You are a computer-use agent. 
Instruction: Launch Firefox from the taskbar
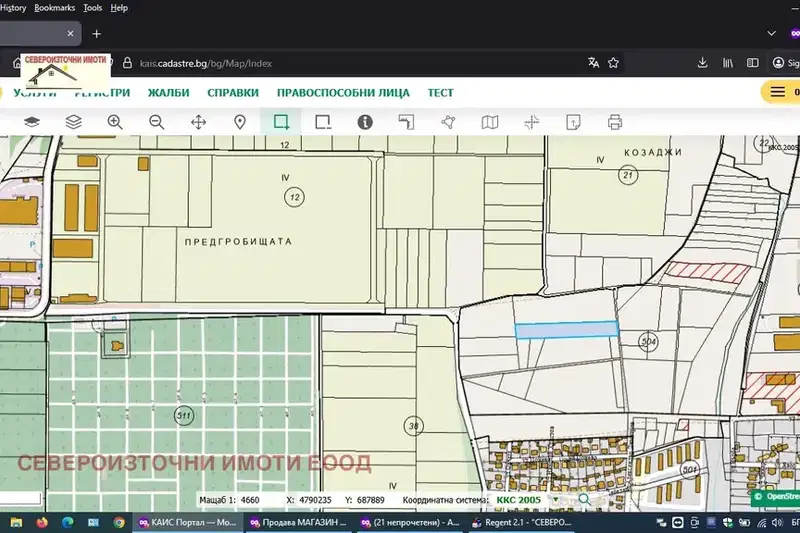(42, 522)
